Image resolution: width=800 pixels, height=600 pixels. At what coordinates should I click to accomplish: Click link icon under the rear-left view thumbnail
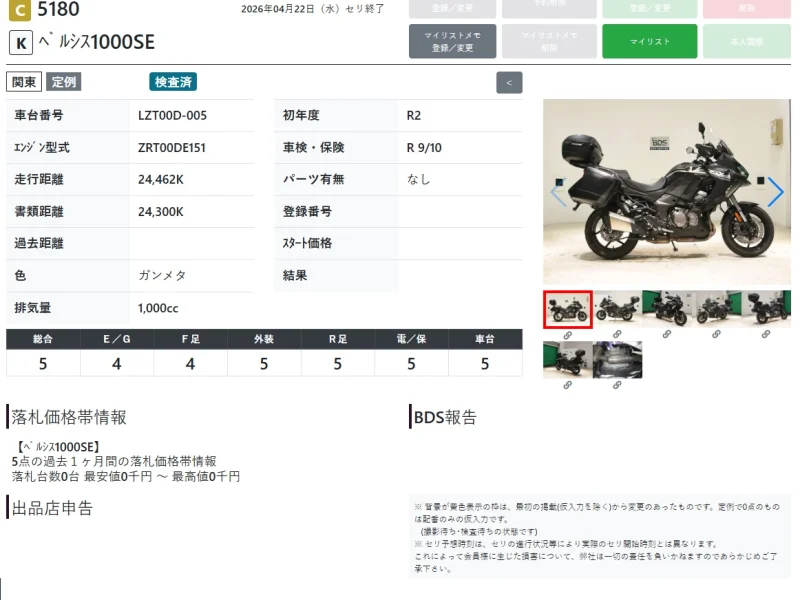(x=567, y=385)
